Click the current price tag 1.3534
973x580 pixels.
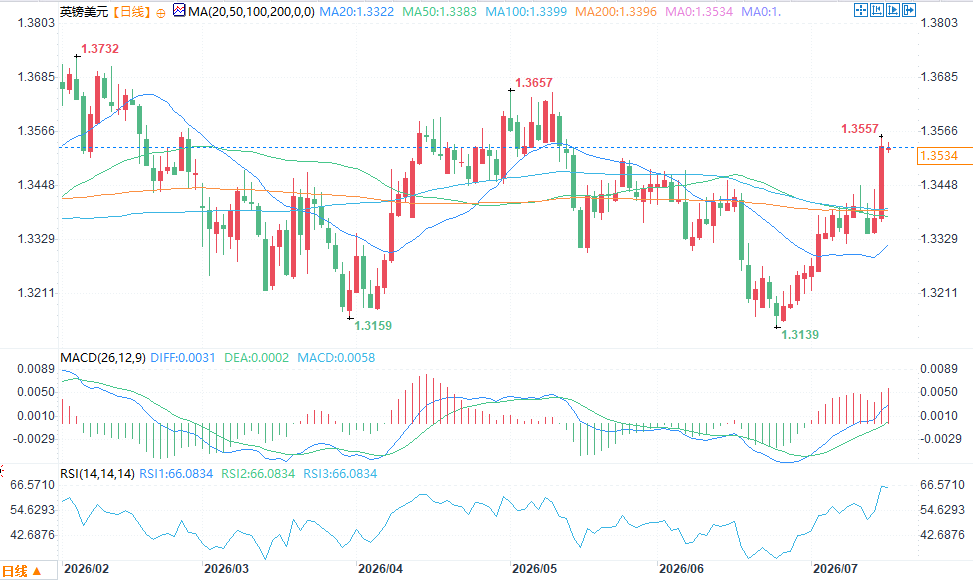(x=938, y=156)
